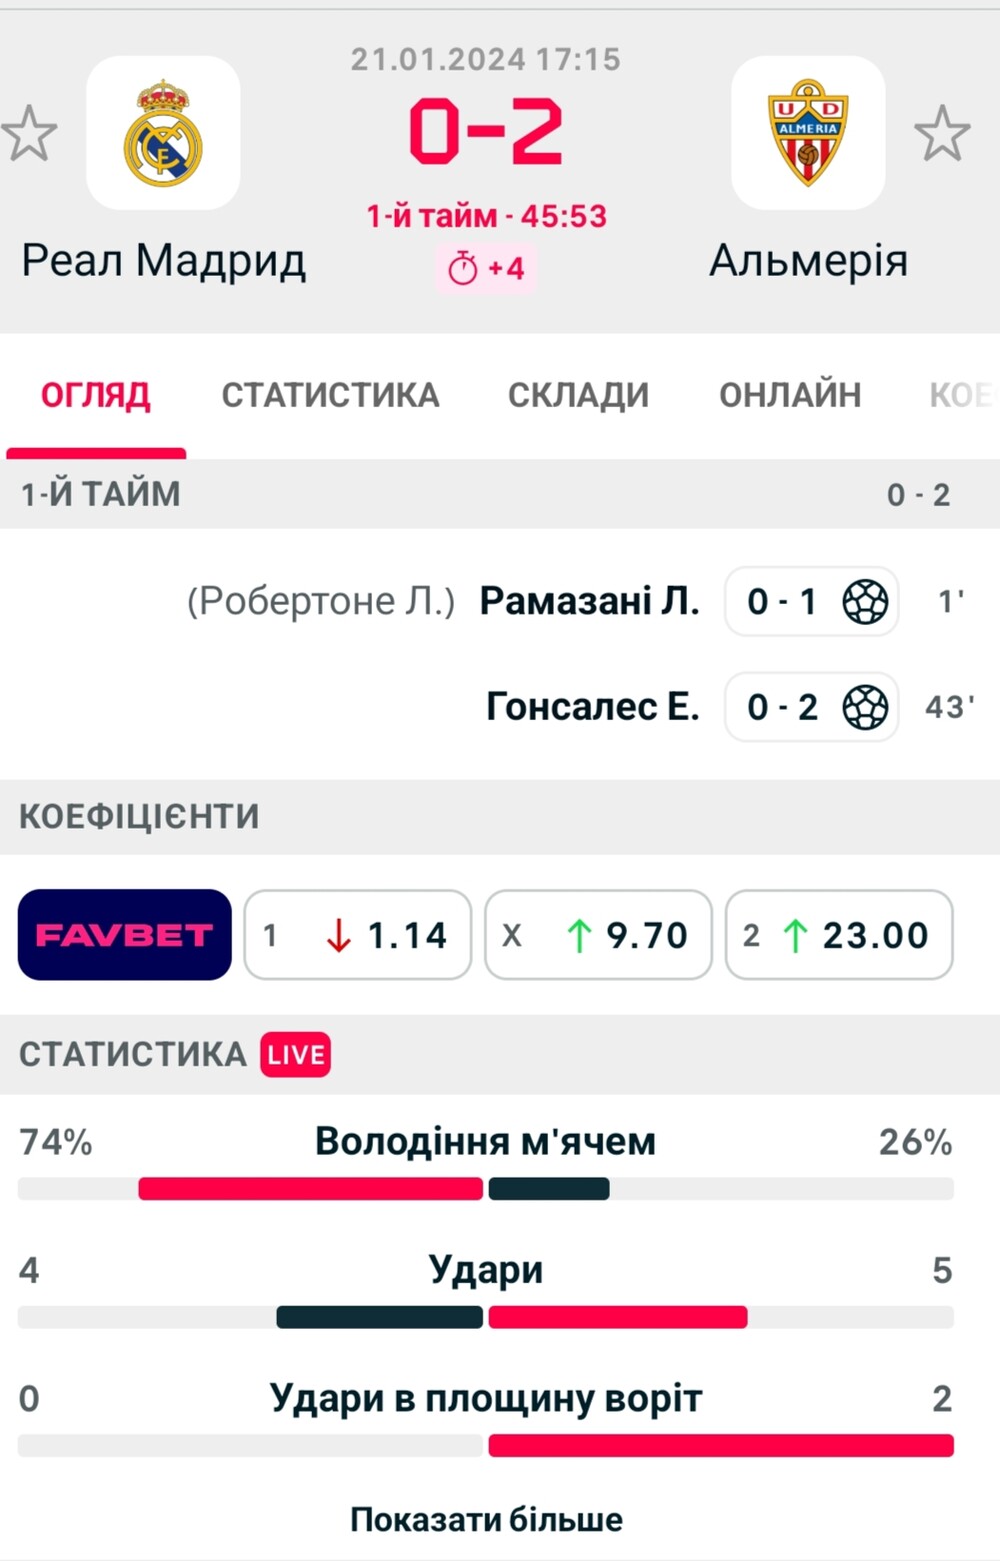The height and width of the screenshot is (1561, 1000).
Task: Favorite Almería with the star icon
Action: pos(942,133)
